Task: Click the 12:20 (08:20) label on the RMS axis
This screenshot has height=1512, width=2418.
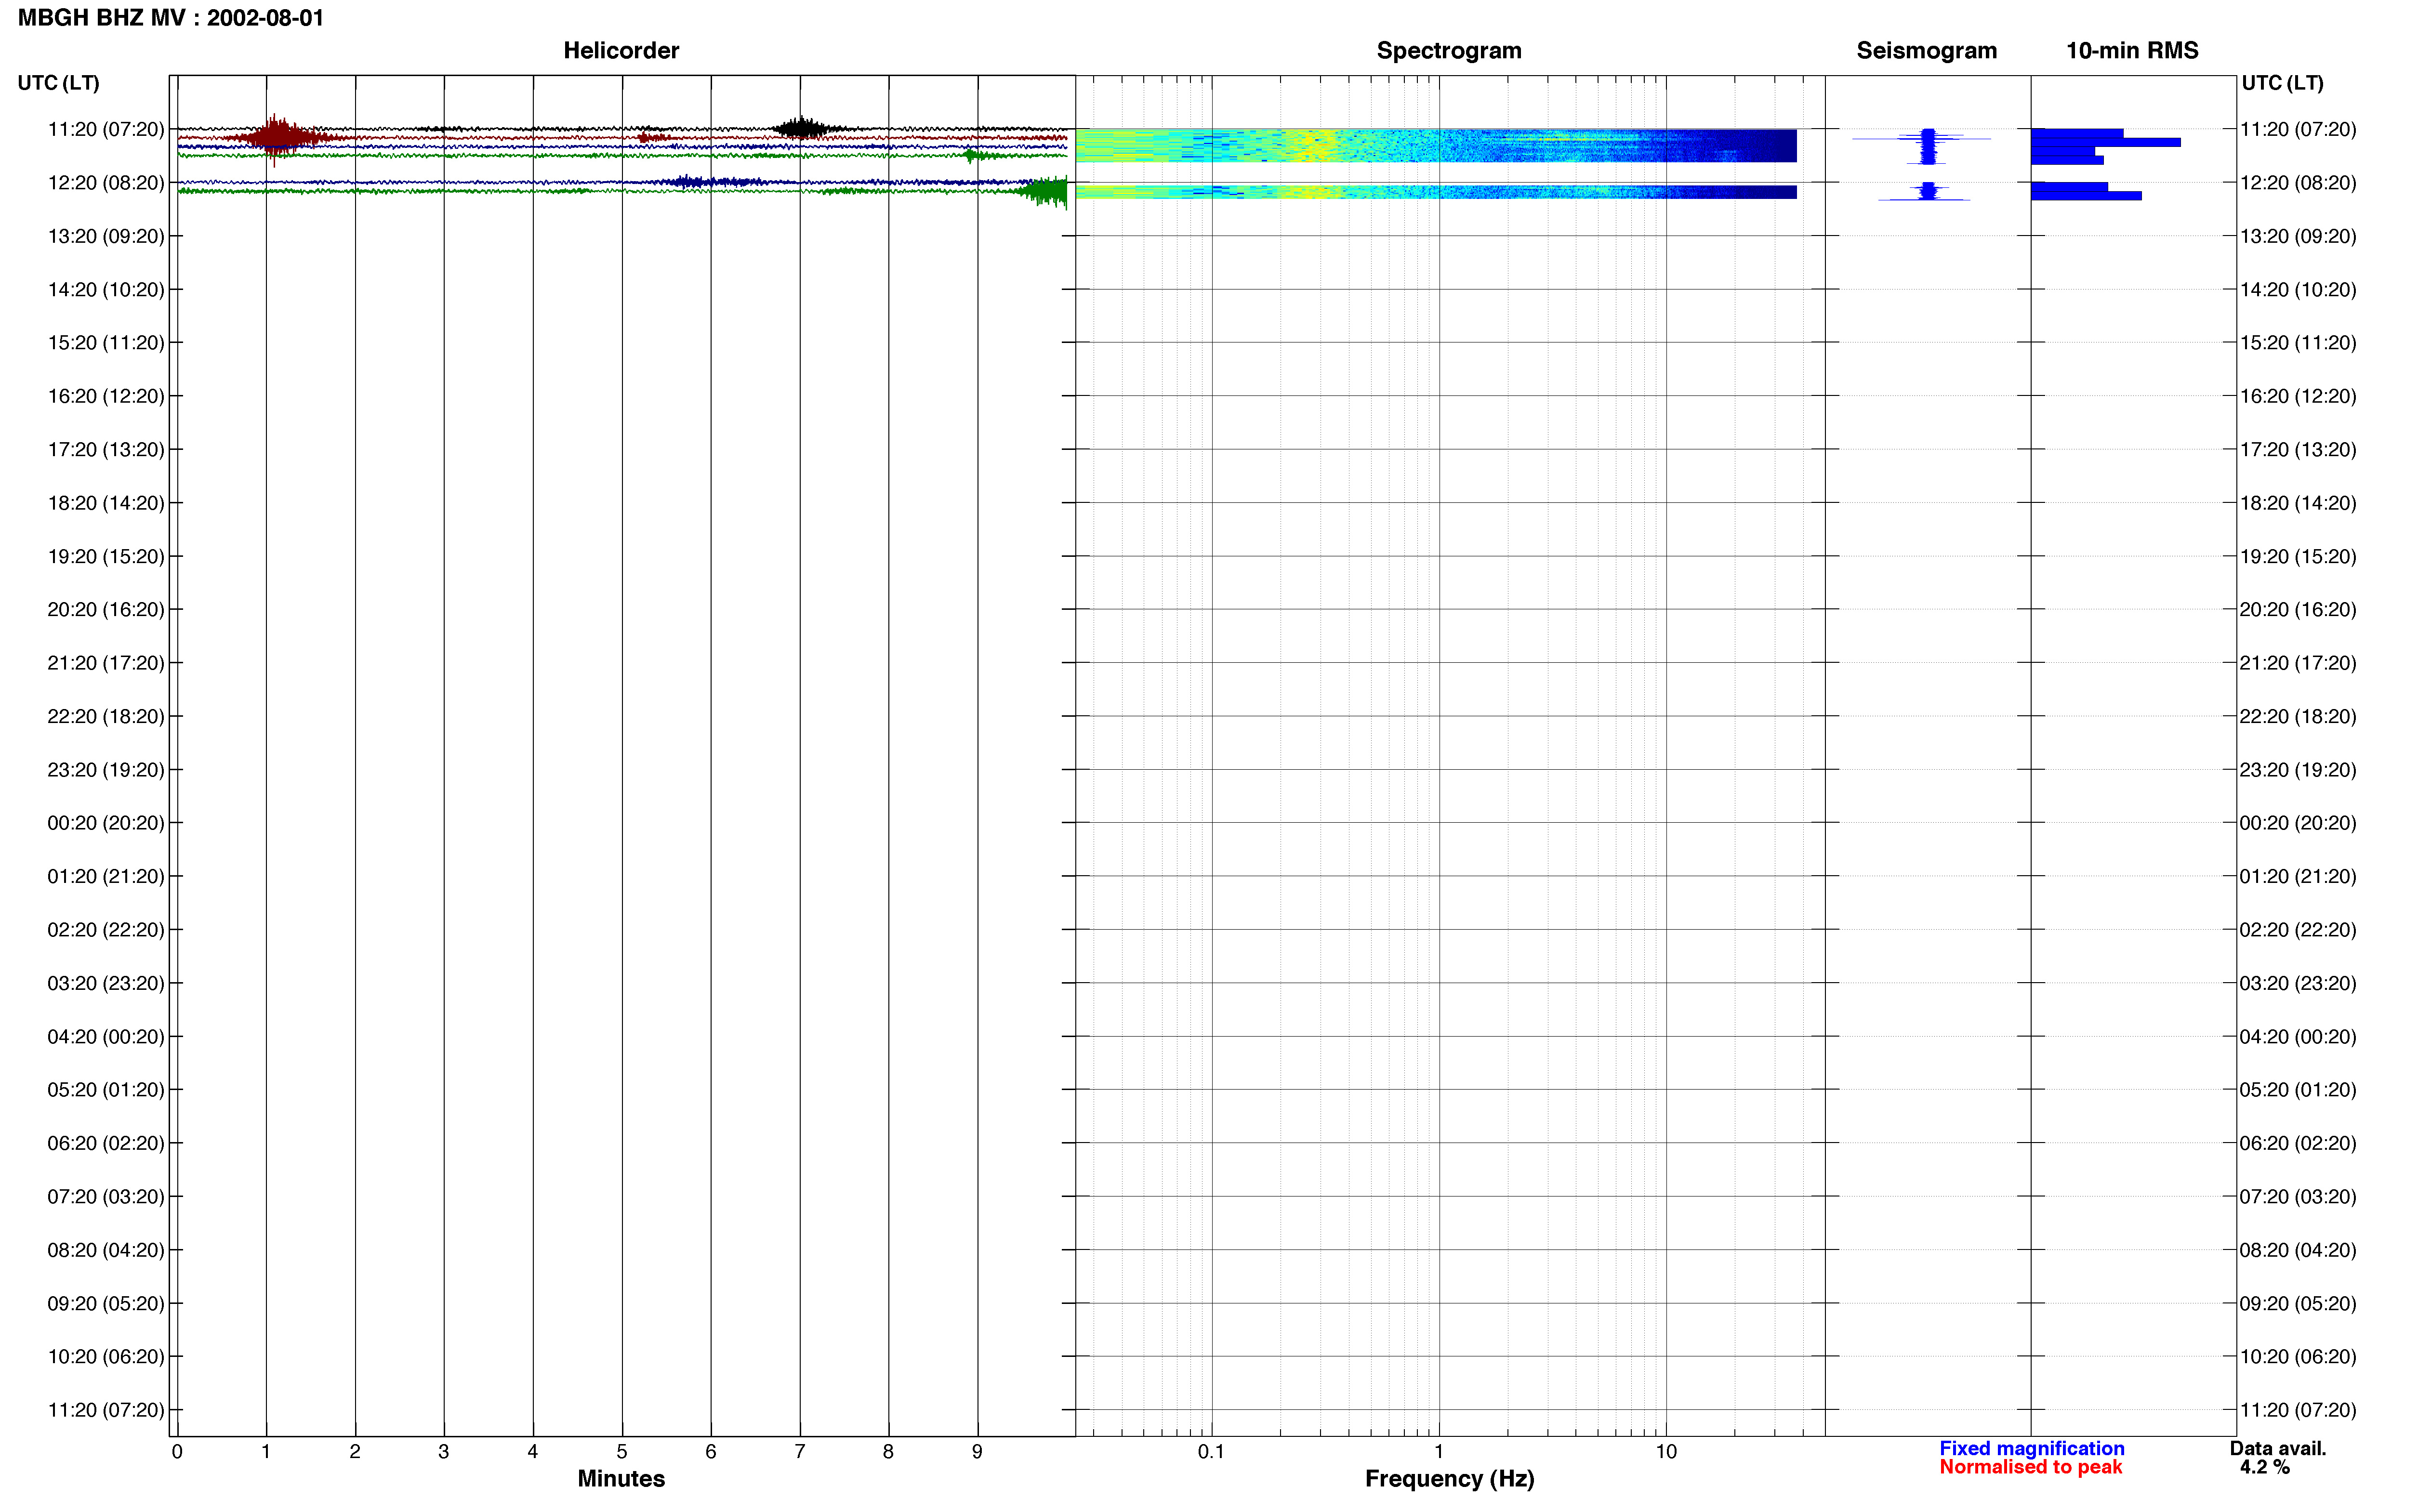Action: (2298, 183)
